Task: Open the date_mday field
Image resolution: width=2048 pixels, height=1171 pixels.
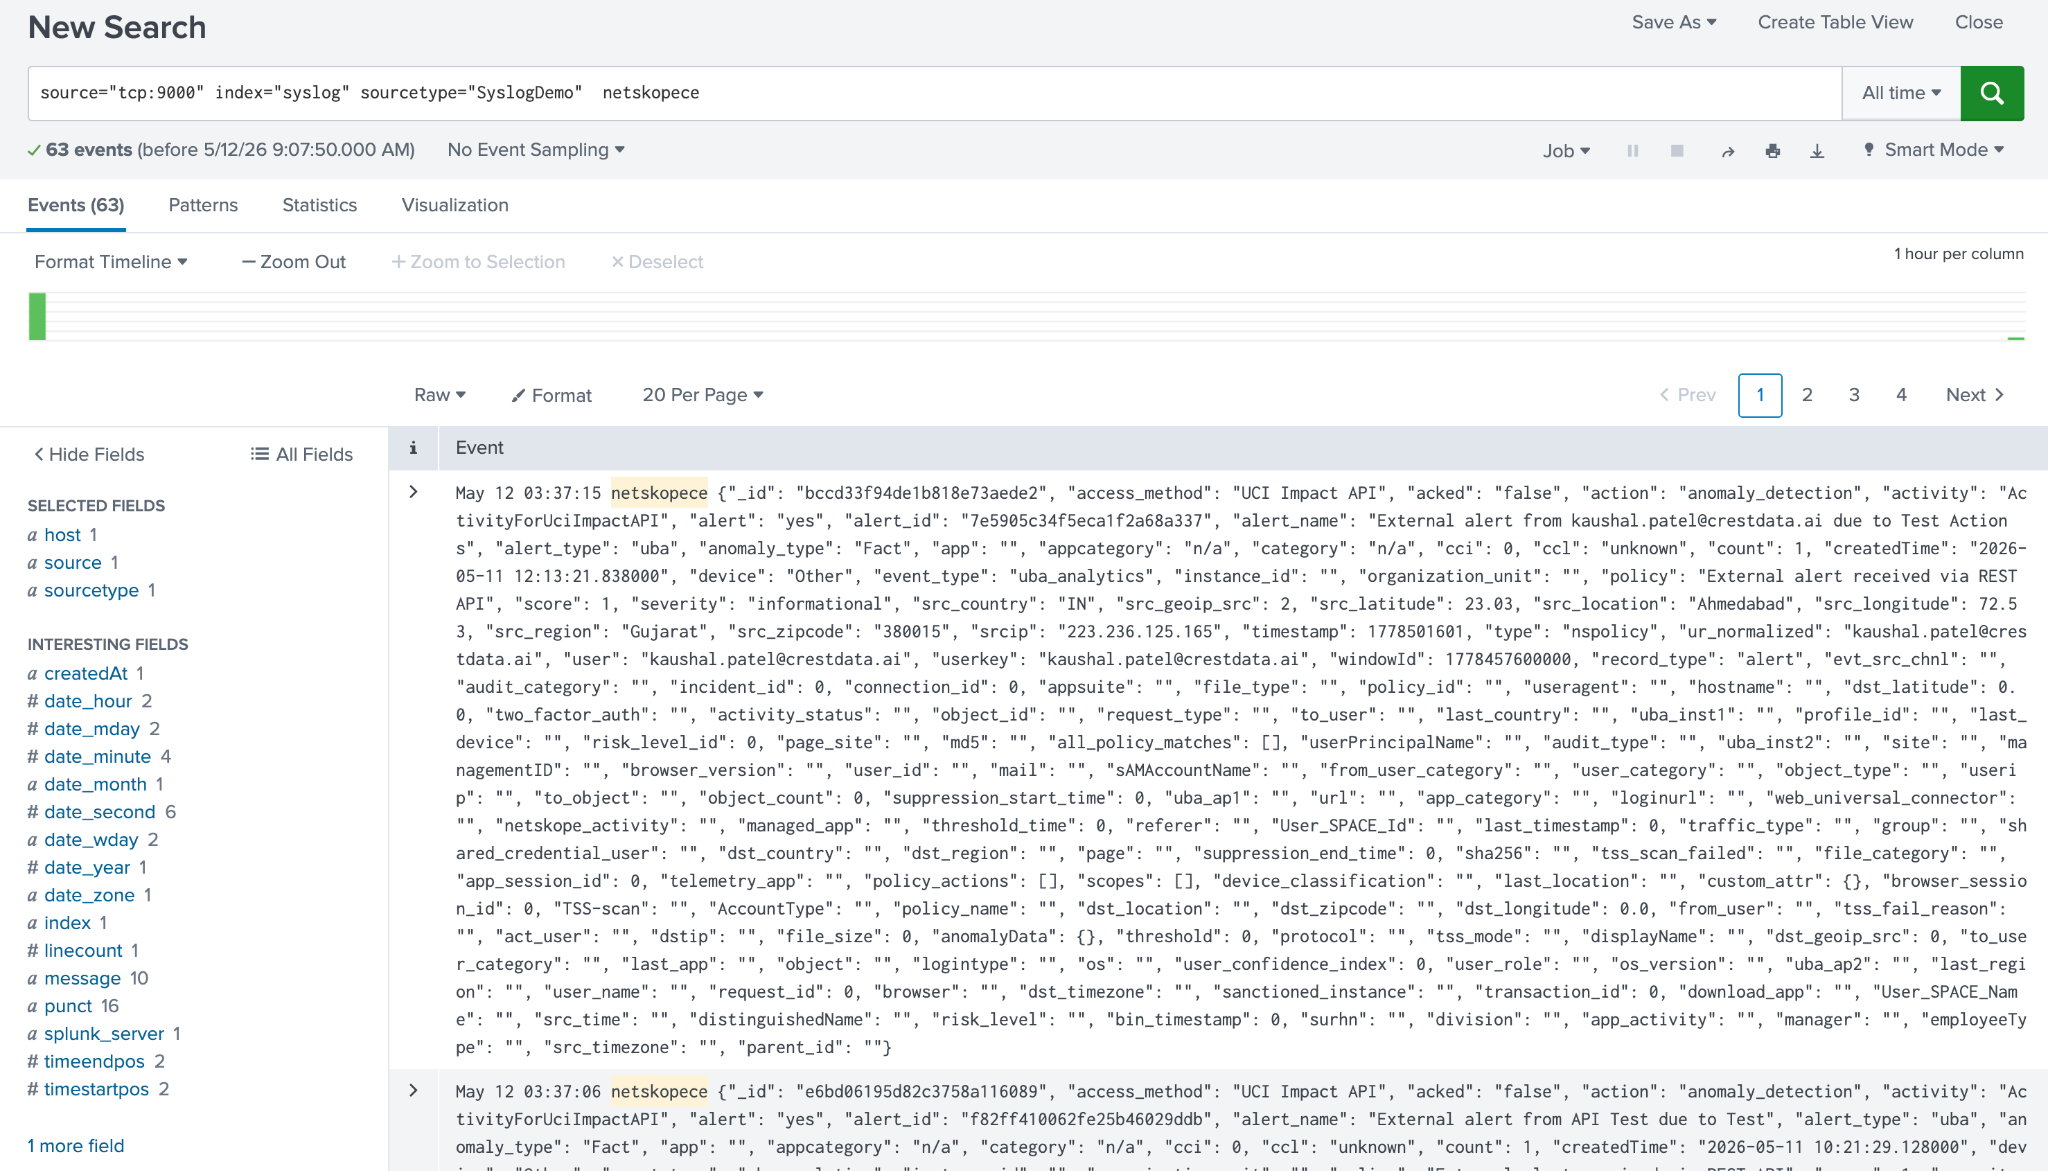Action: (92, 729)
